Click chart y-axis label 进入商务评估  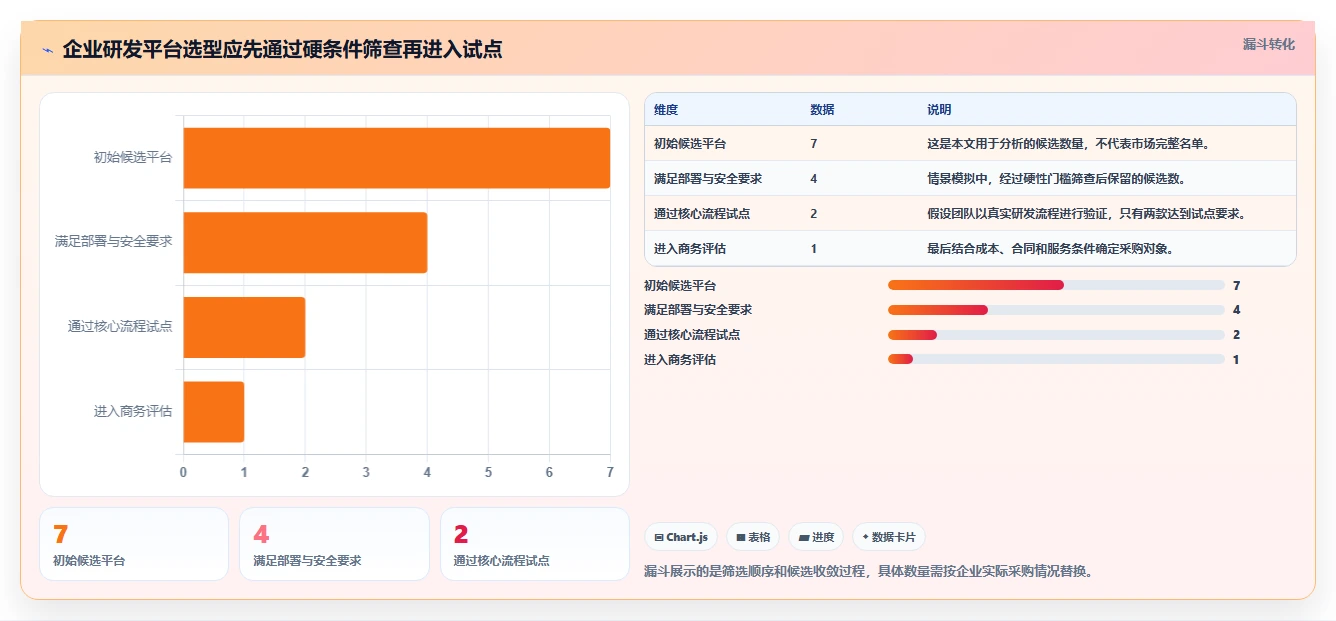pos(133,411)
